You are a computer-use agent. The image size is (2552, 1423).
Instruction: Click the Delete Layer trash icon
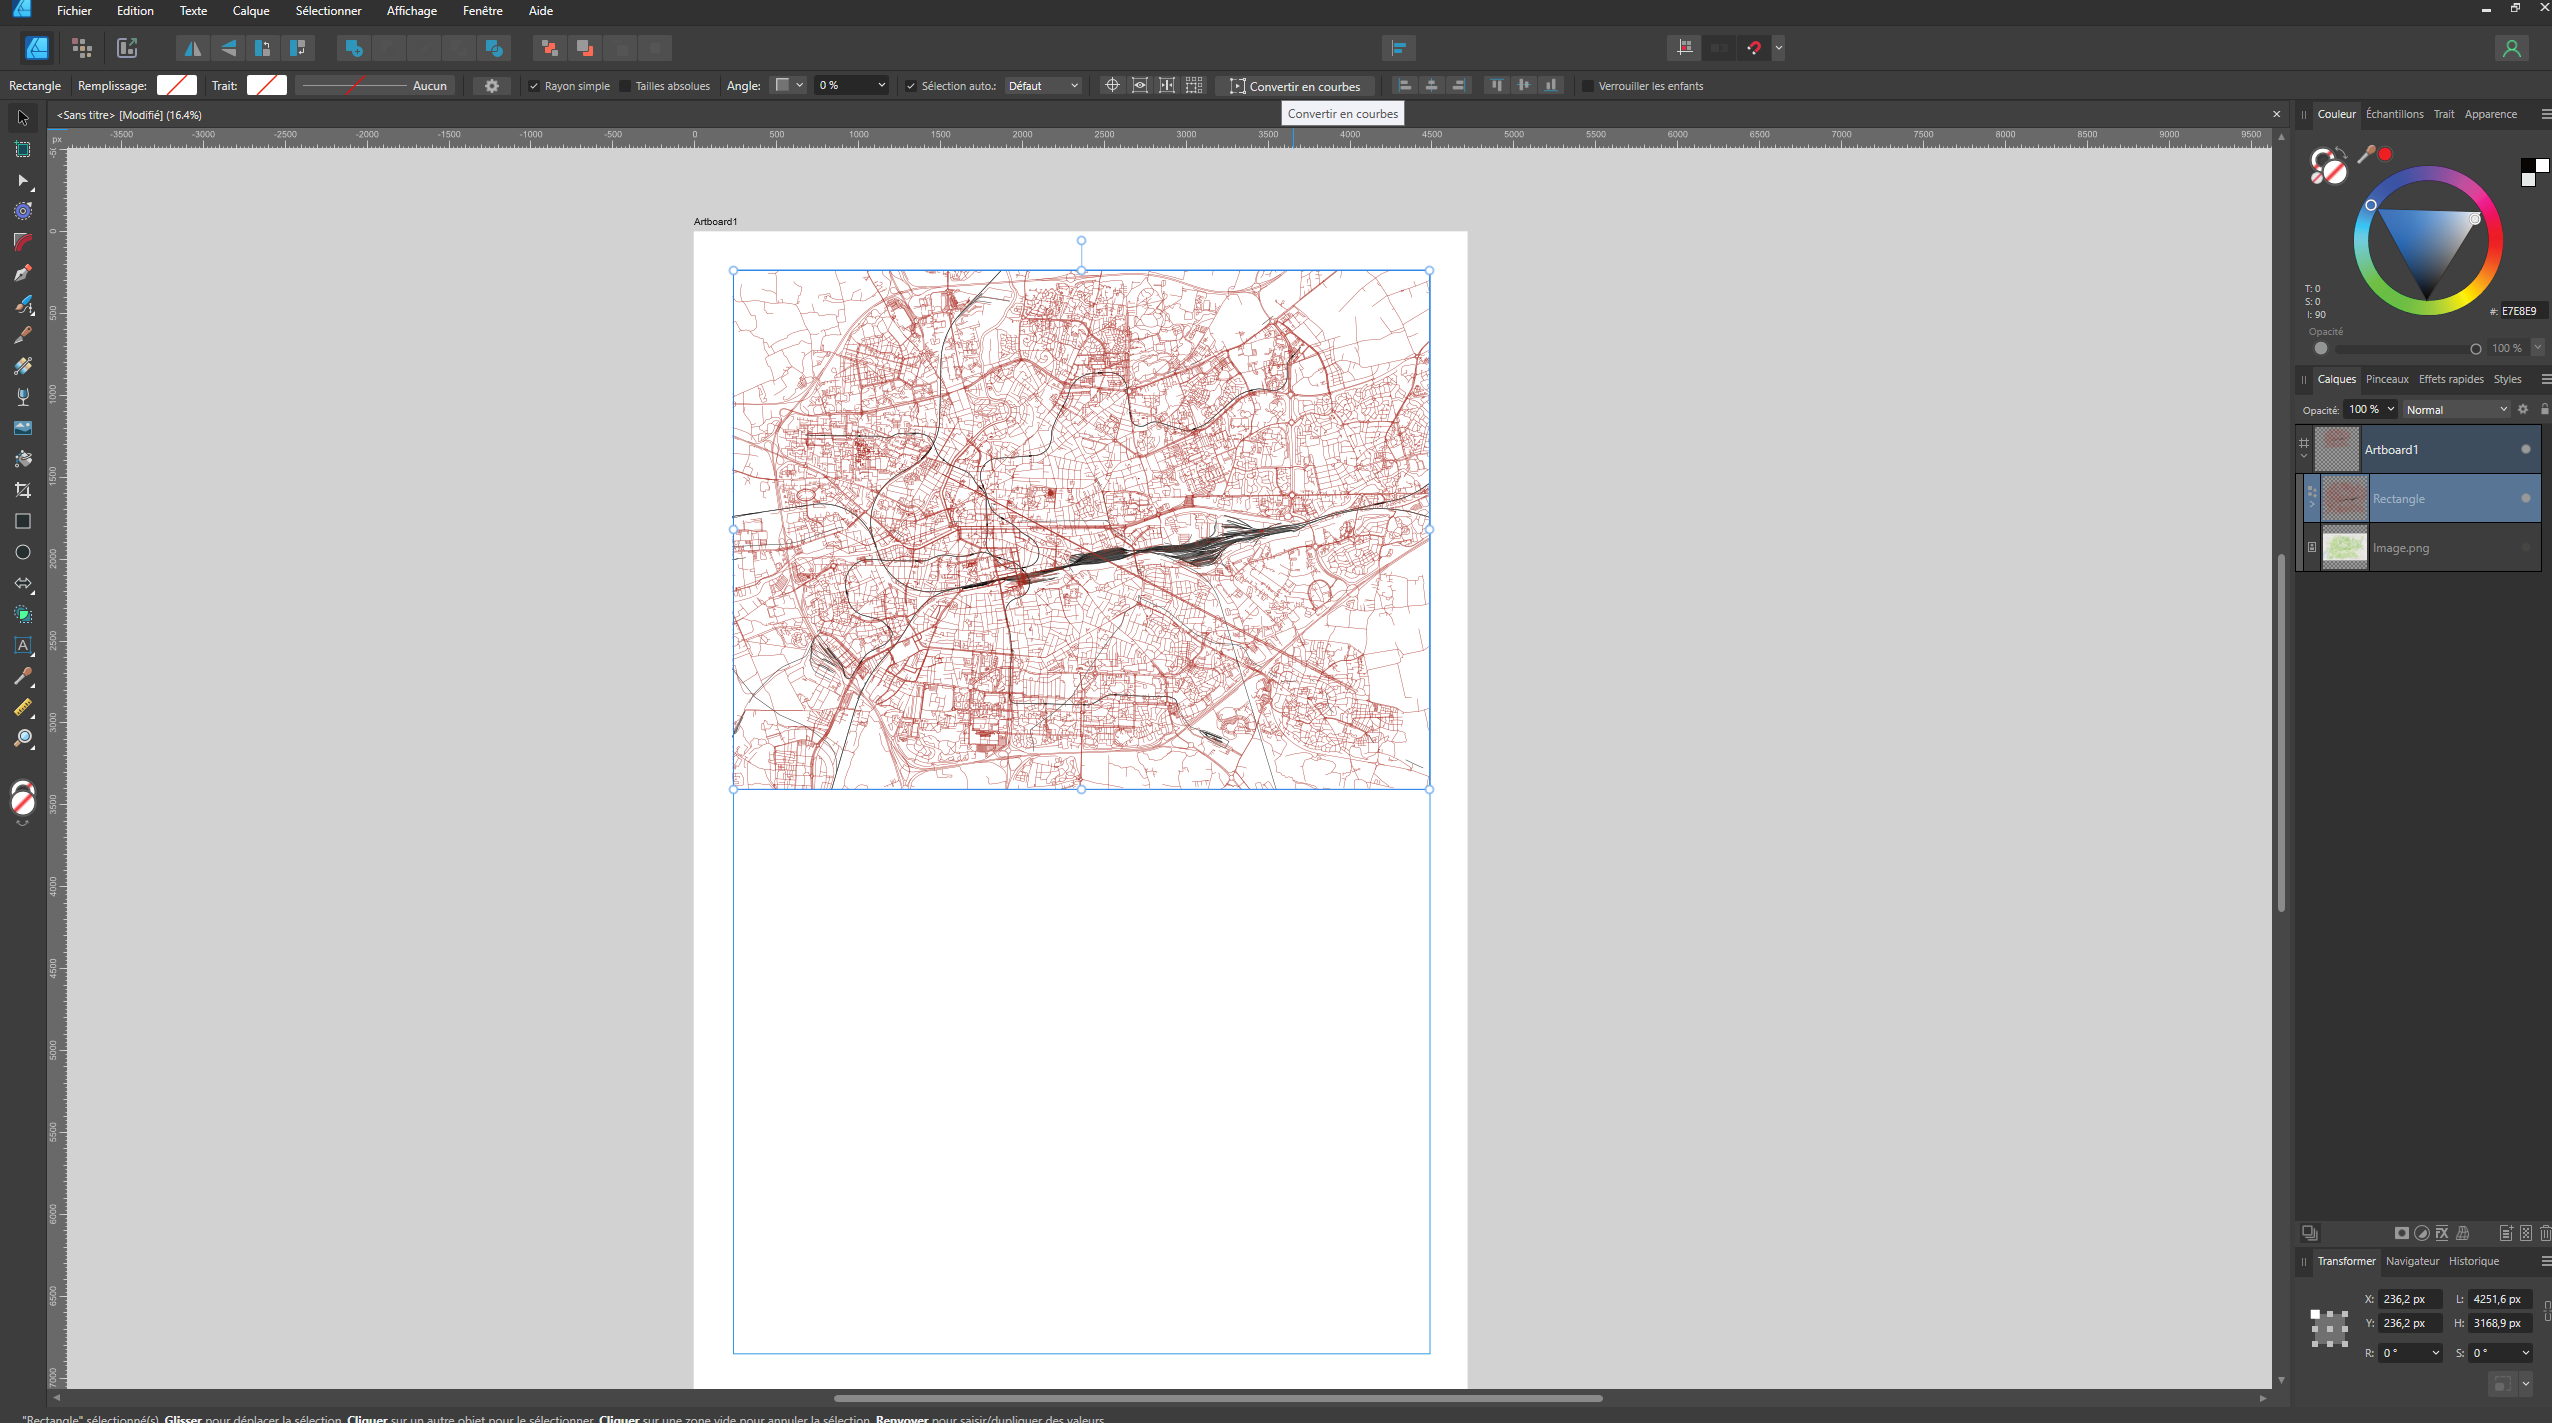coord(2544,1233)
